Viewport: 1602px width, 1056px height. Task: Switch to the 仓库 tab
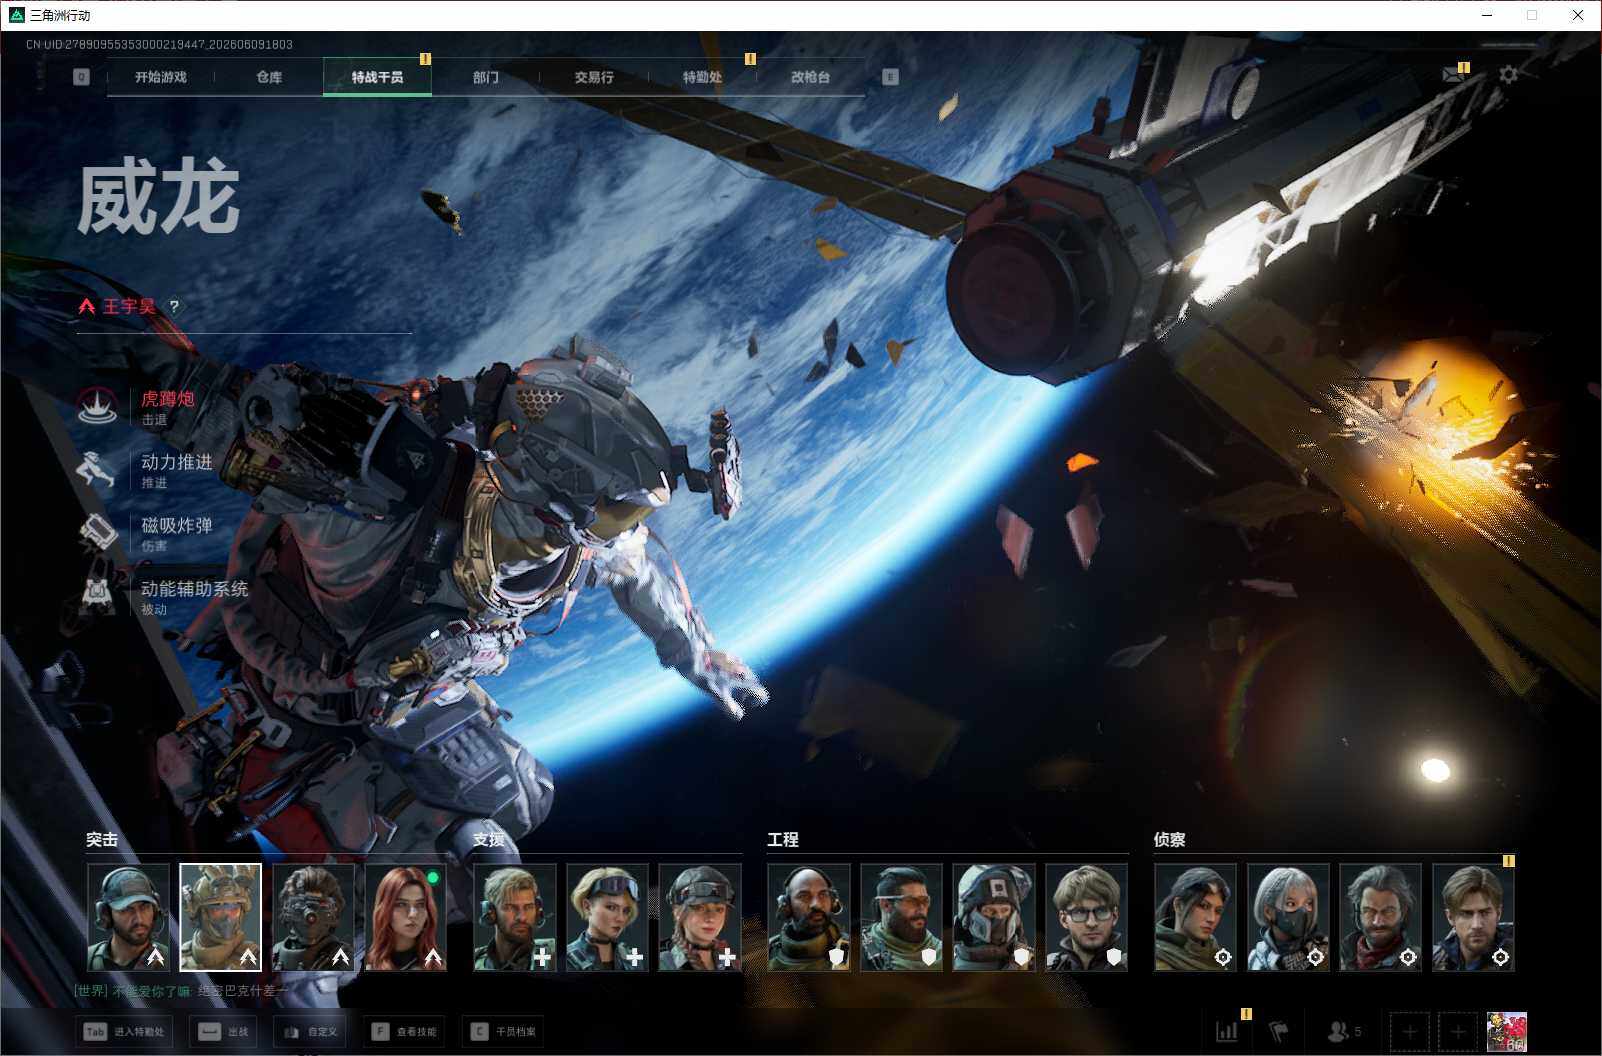tap(269, 77)
